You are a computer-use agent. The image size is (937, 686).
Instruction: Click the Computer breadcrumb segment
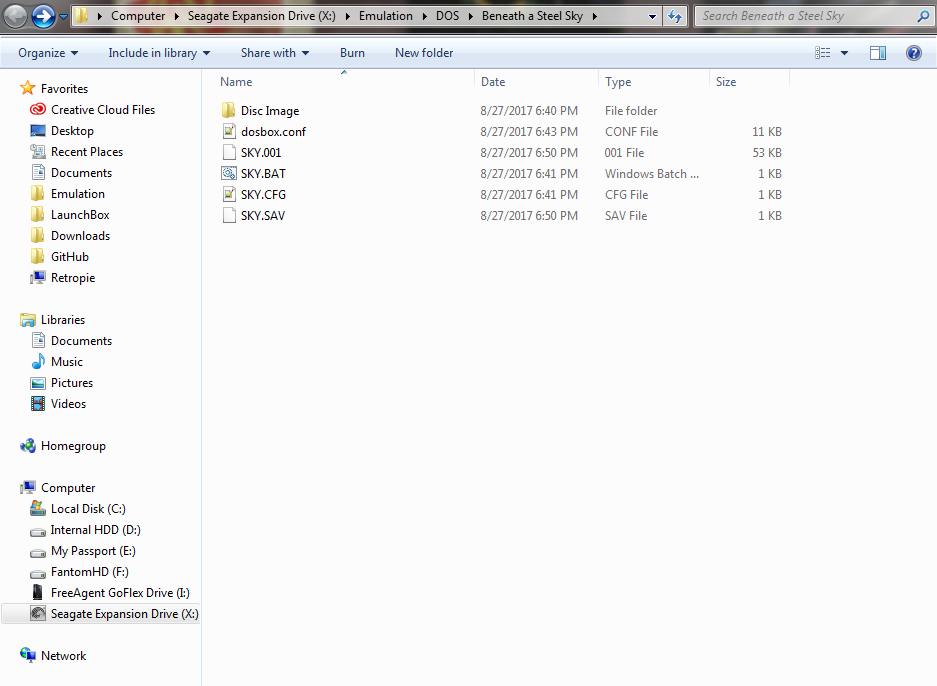coord(138,16)
